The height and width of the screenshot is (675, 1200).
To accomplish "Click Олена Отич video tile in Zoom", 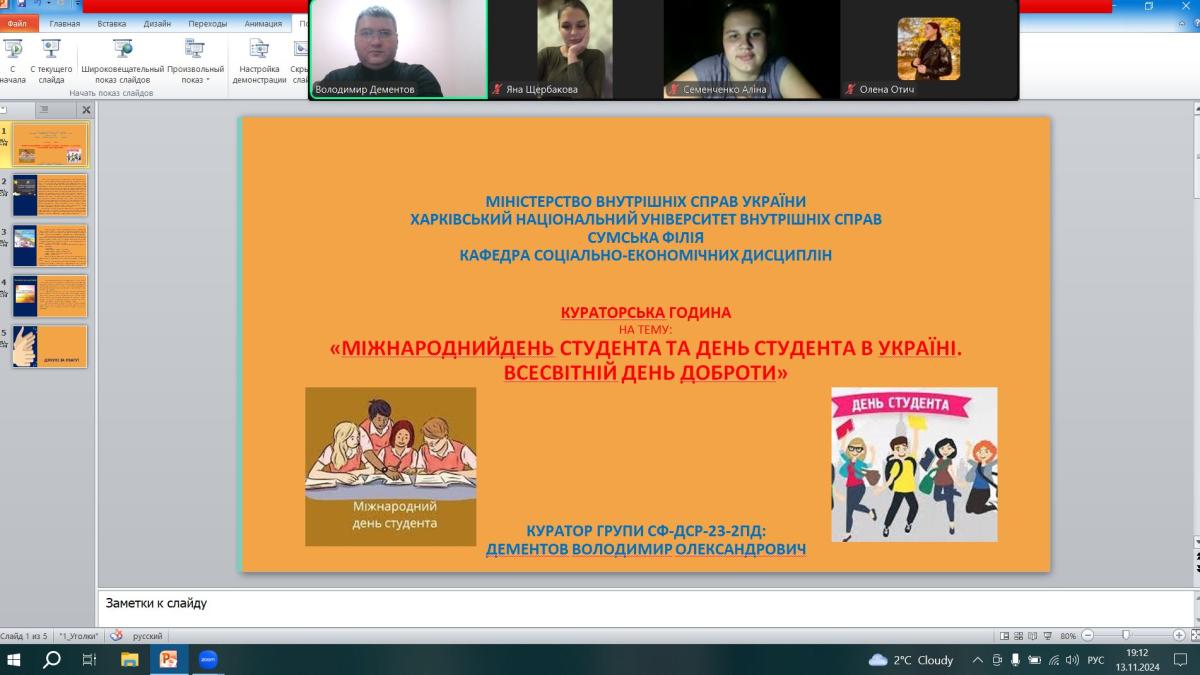I will [x=928, y=49].
